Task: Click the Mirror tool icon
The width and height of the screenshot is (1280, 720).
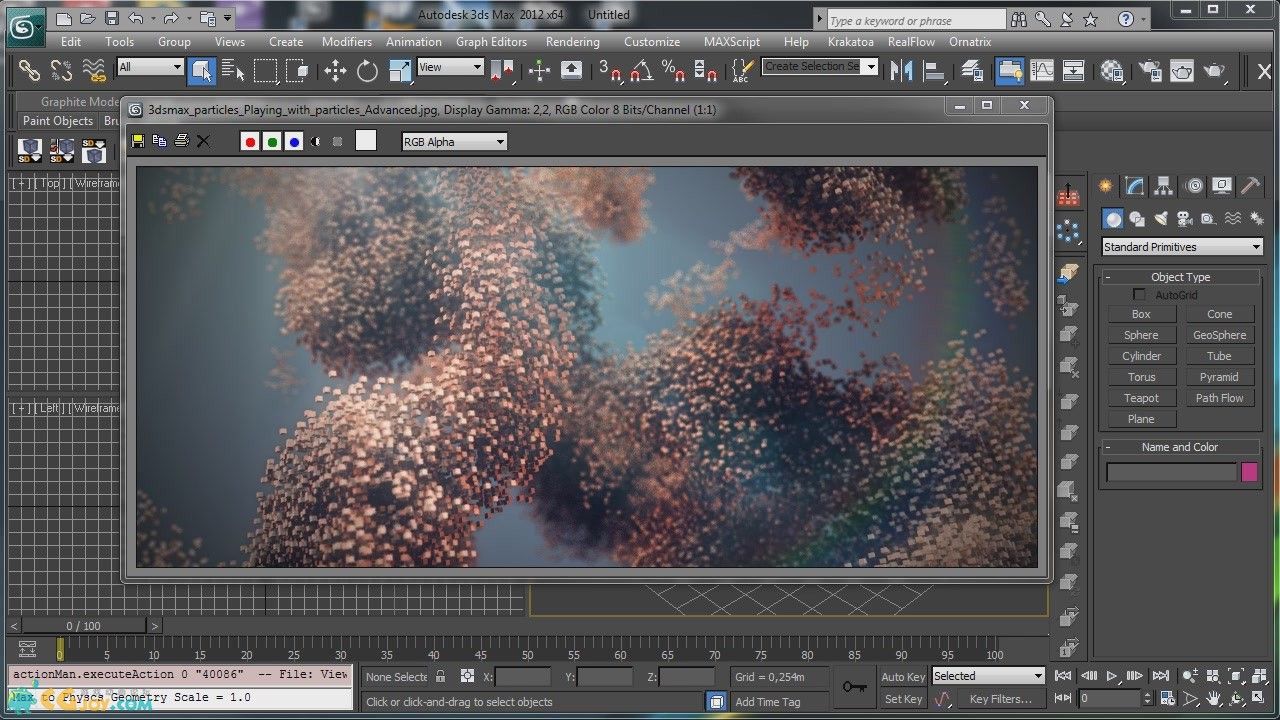Action: 901,70
